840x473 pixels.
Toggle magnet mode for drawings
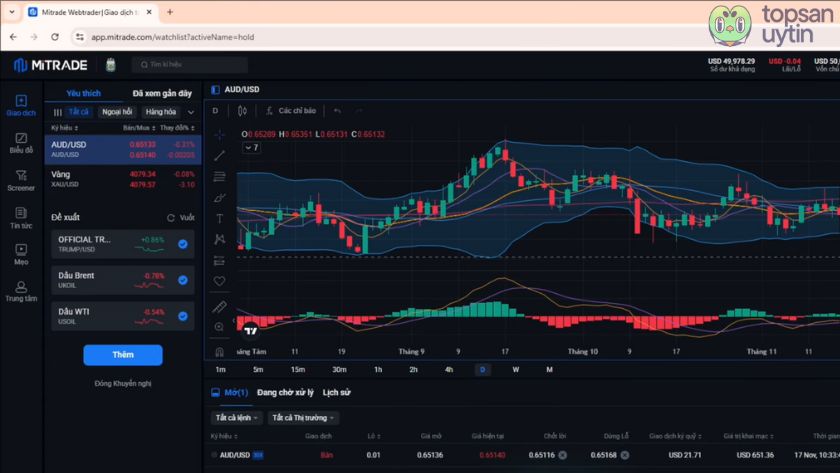(x=219, y=351)
